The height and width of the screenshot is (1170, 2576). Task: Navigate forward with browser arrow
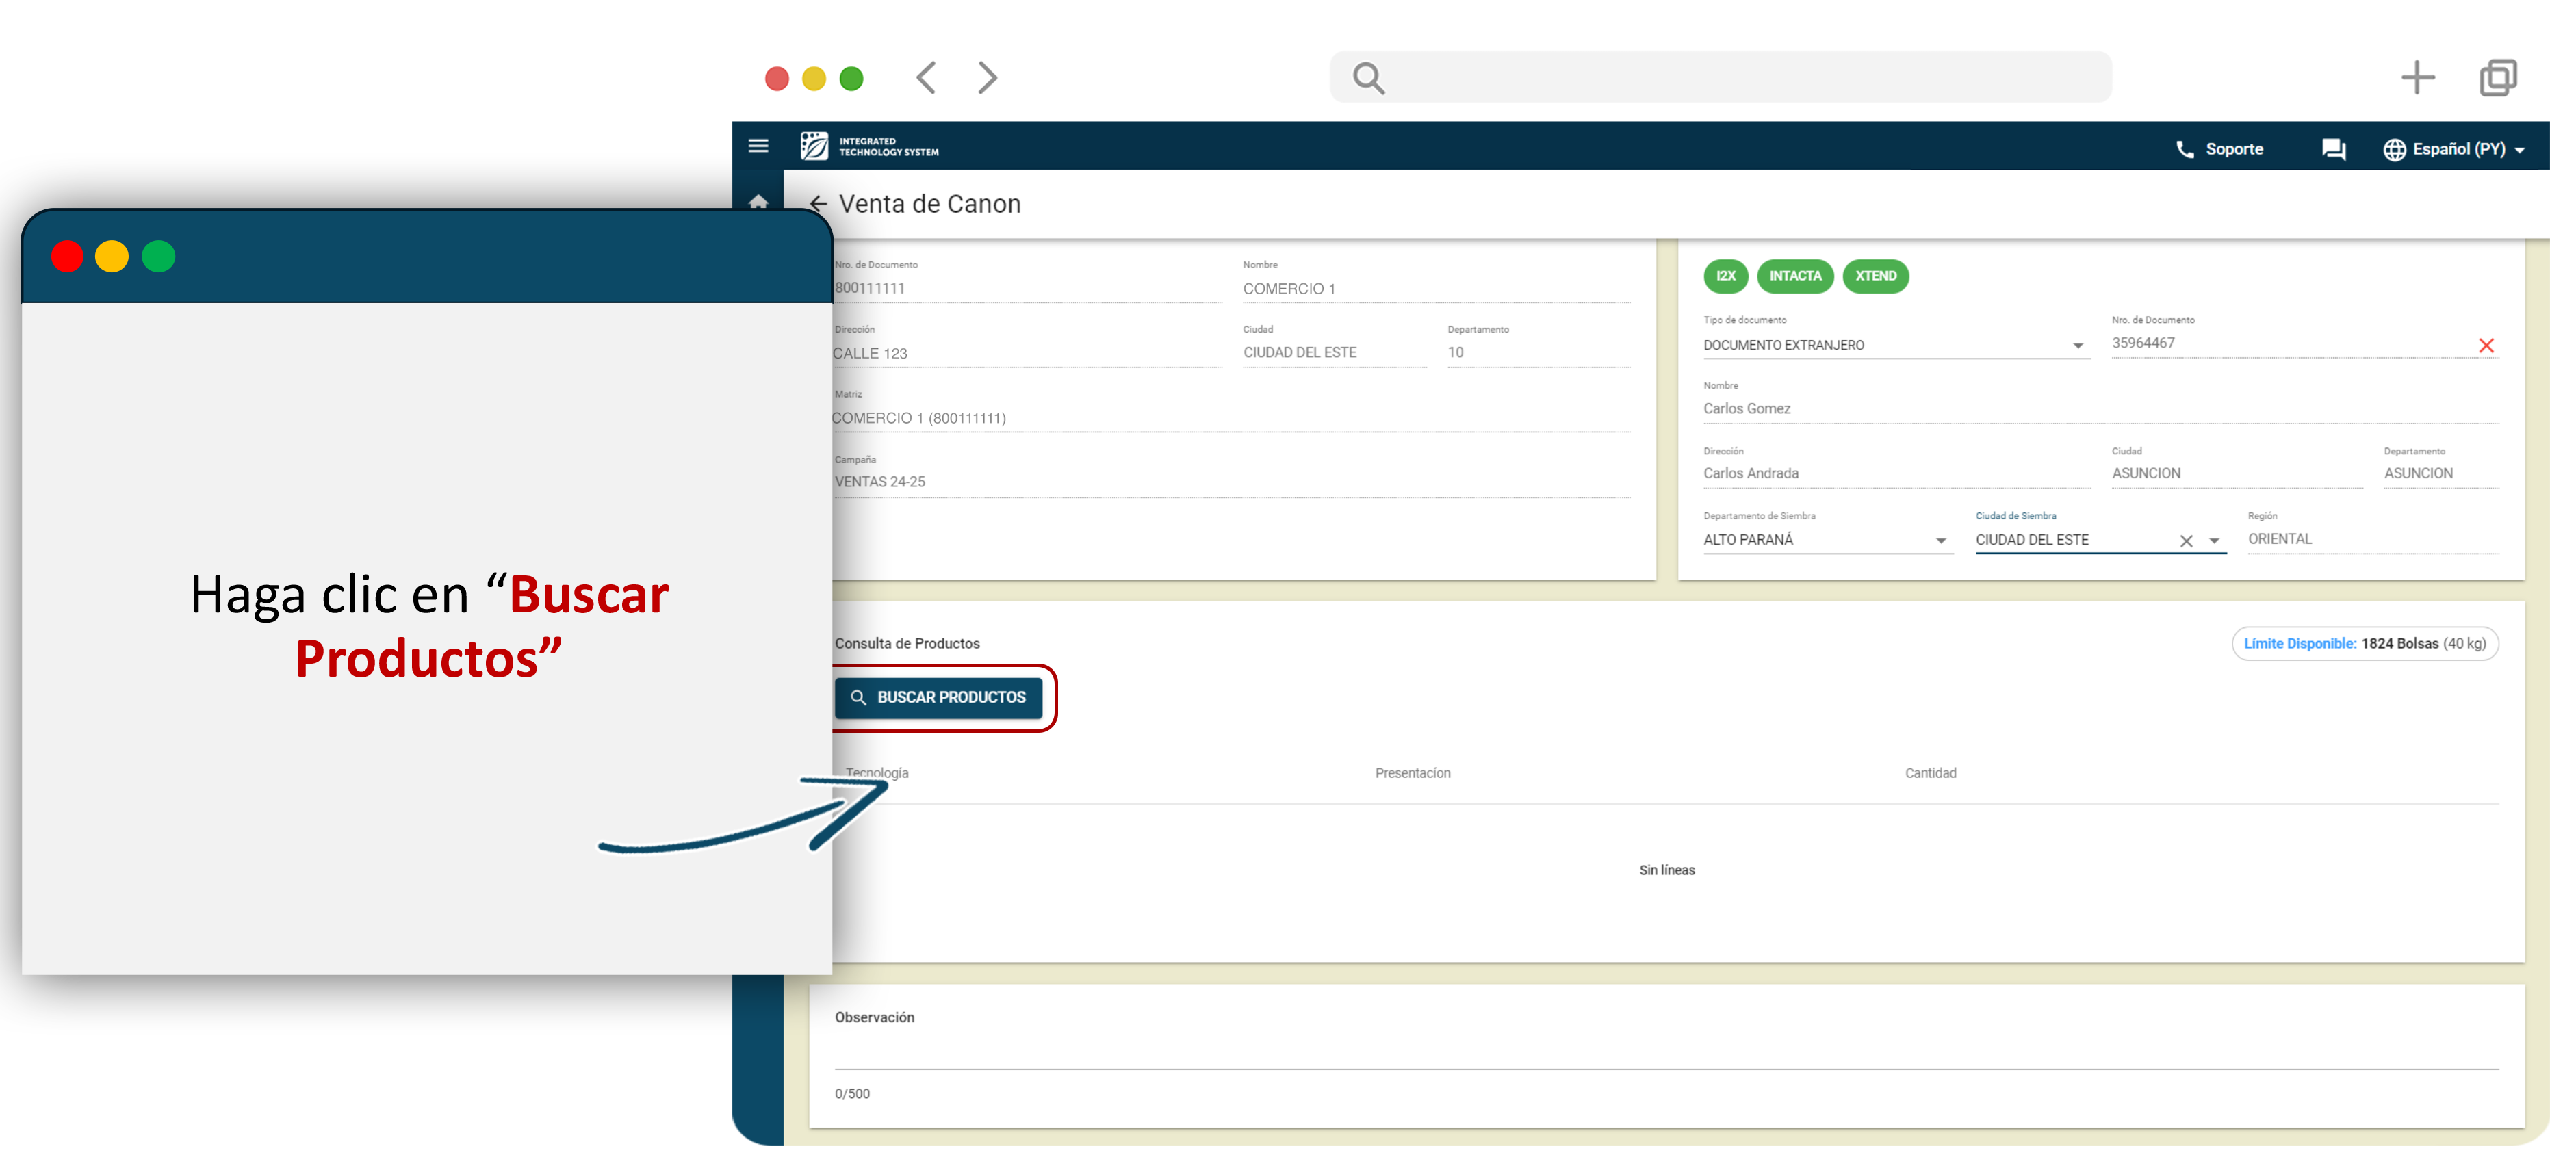click(x=987, y=77)
